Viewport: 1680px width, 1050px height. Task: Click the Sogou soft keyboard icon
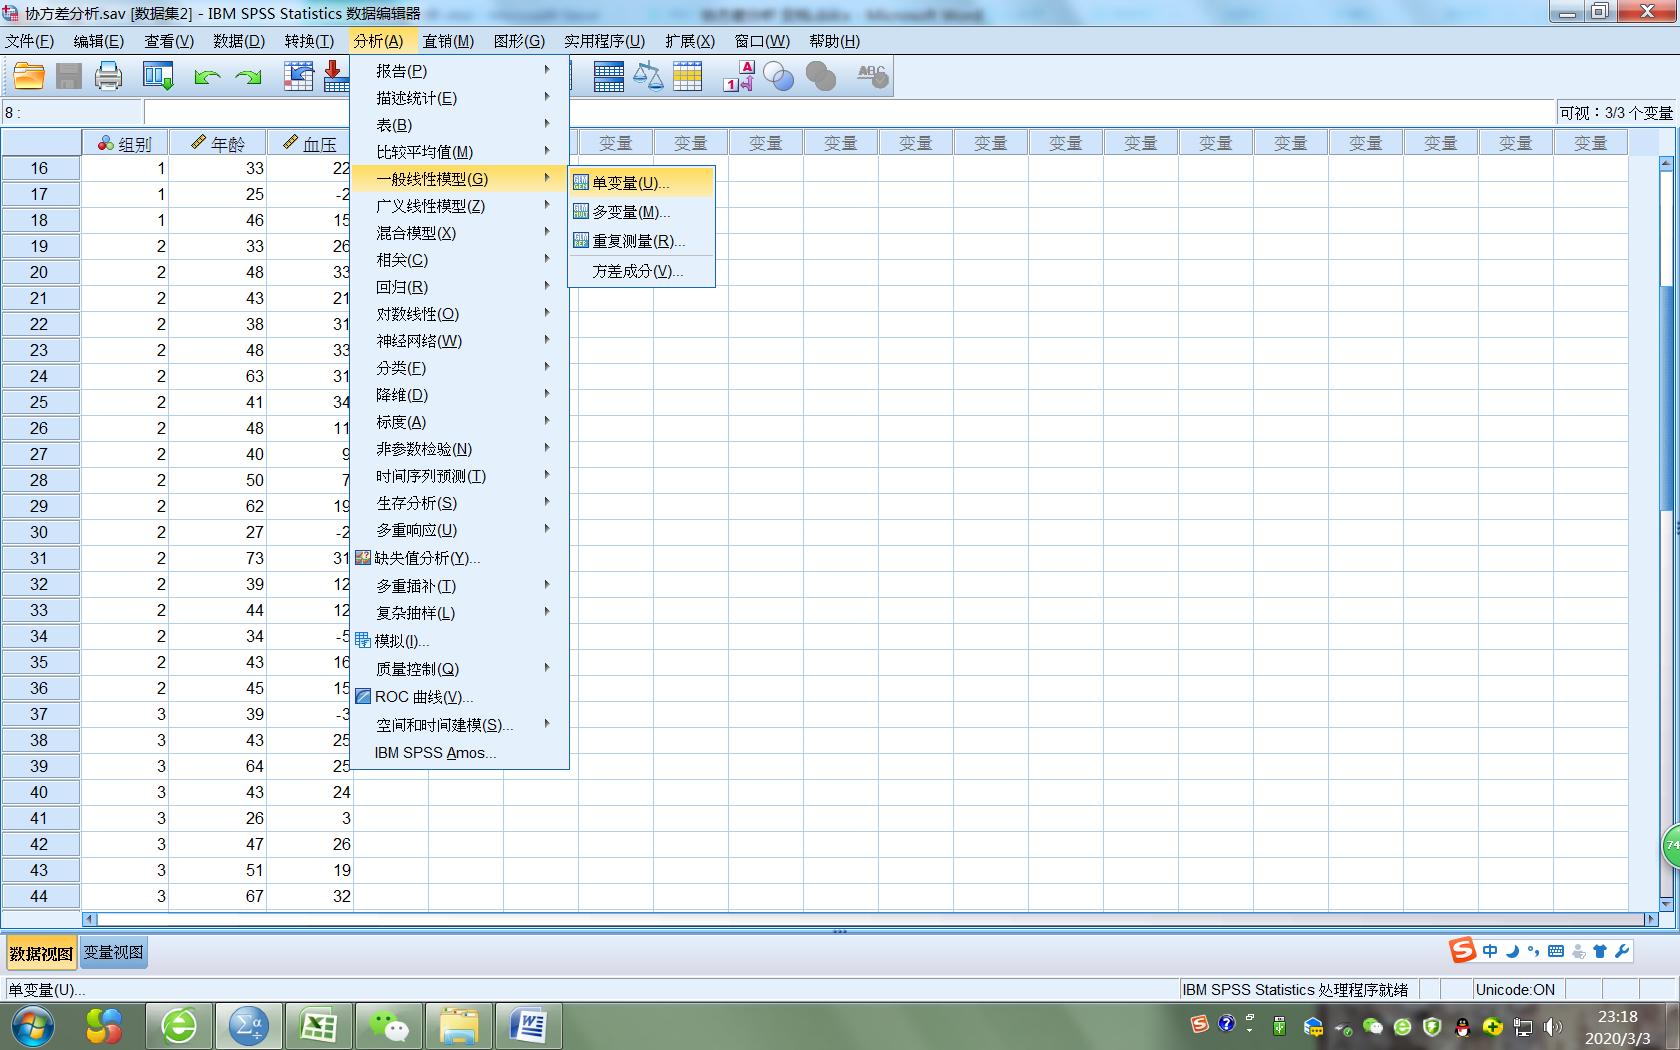1556,951
